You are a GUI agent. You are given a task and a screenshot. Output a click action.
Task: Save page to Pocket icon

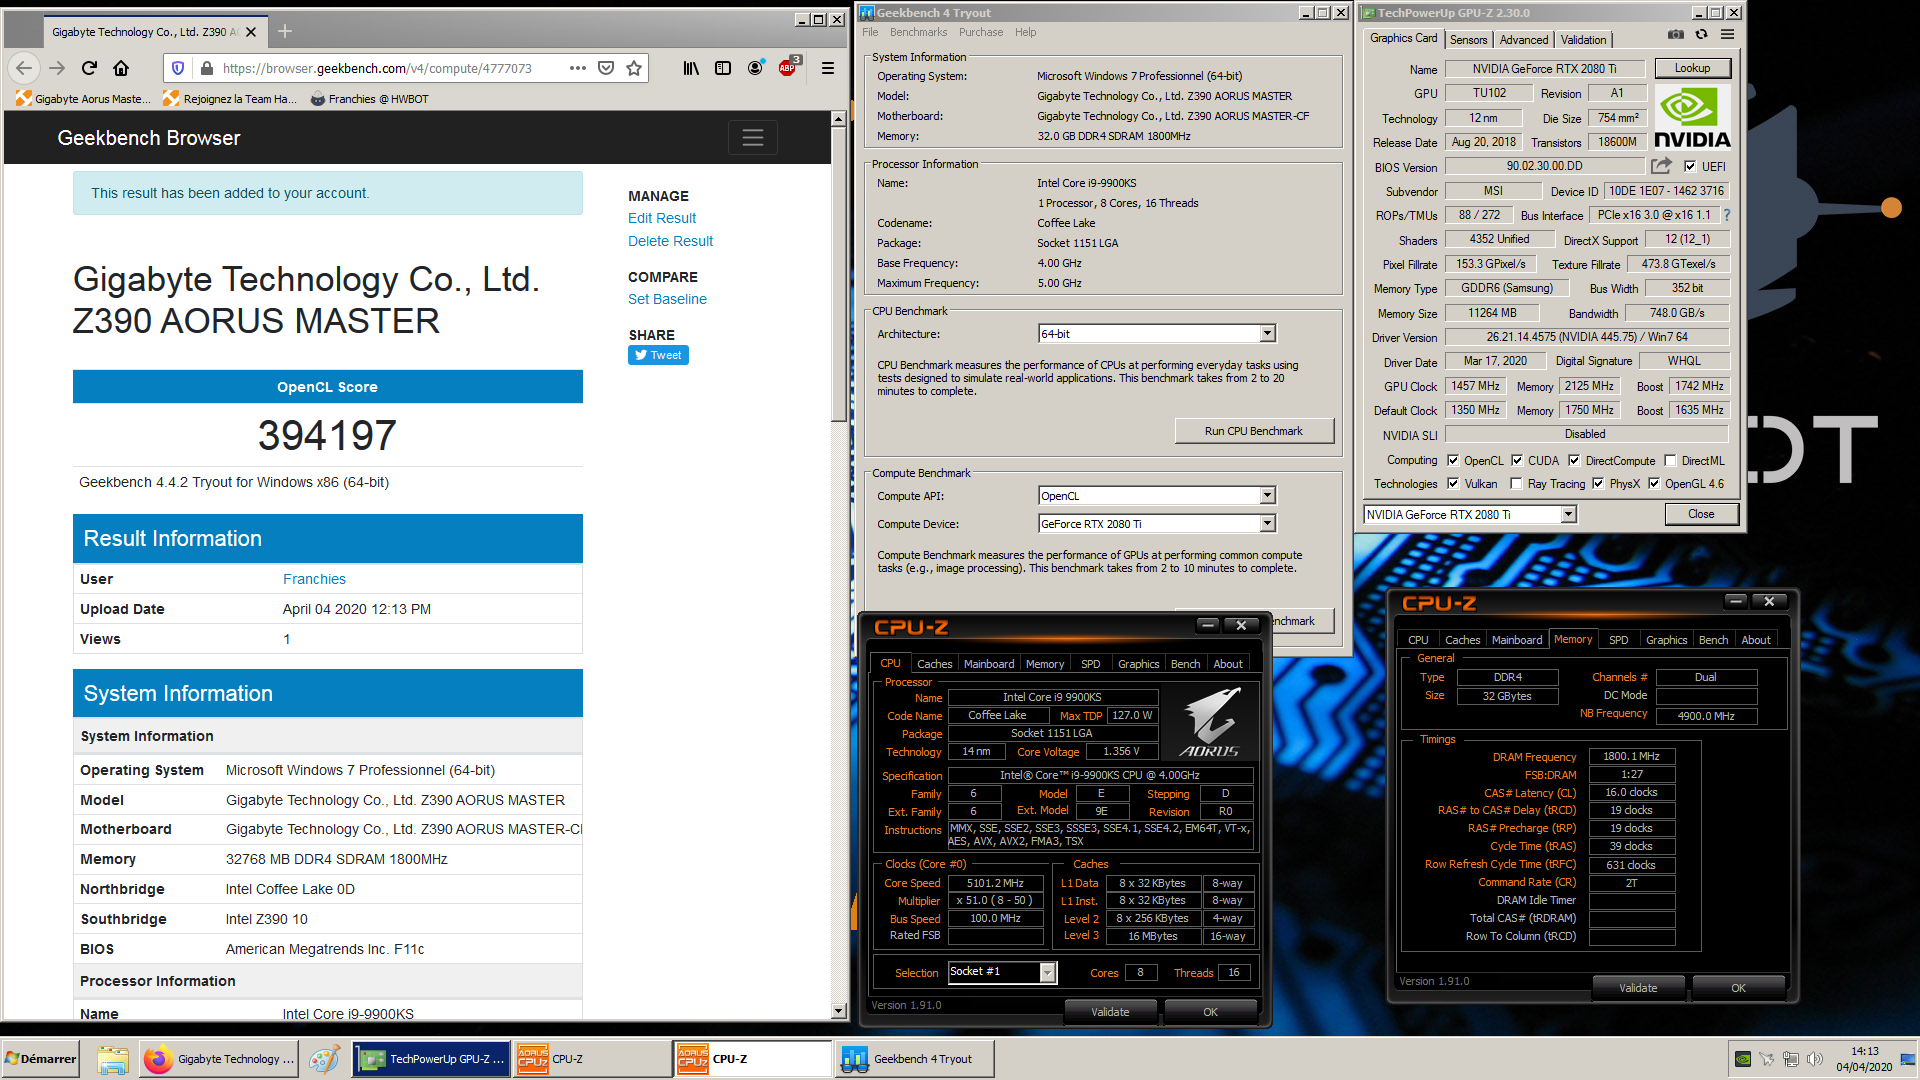[606, 68]
